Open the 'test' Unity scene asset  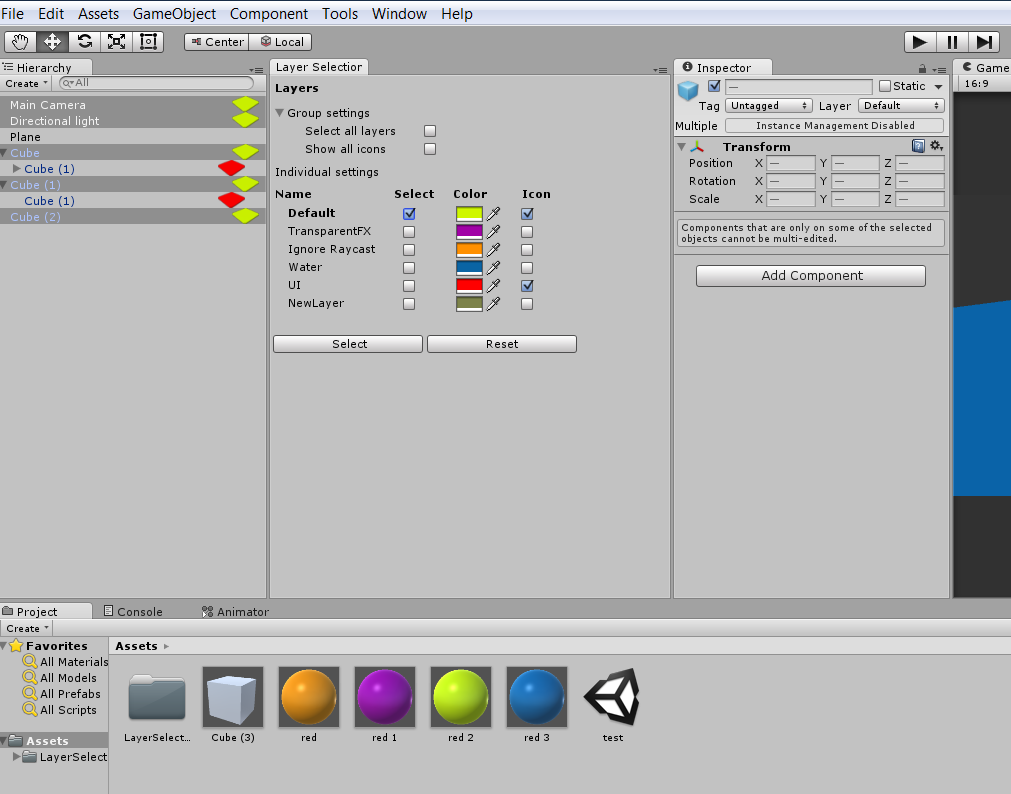click(613, 697)
